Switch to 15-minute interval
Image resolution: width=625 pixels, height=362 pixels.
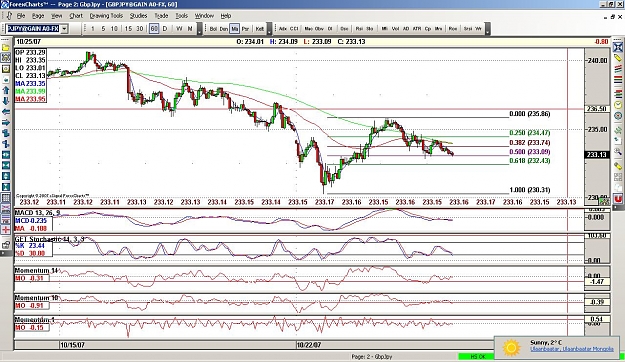(128, 29)
